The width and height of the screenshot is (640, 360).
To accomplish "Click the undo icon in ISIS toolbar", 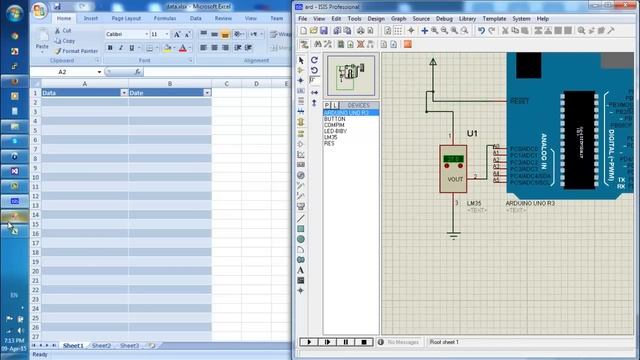I will (481, 31).
